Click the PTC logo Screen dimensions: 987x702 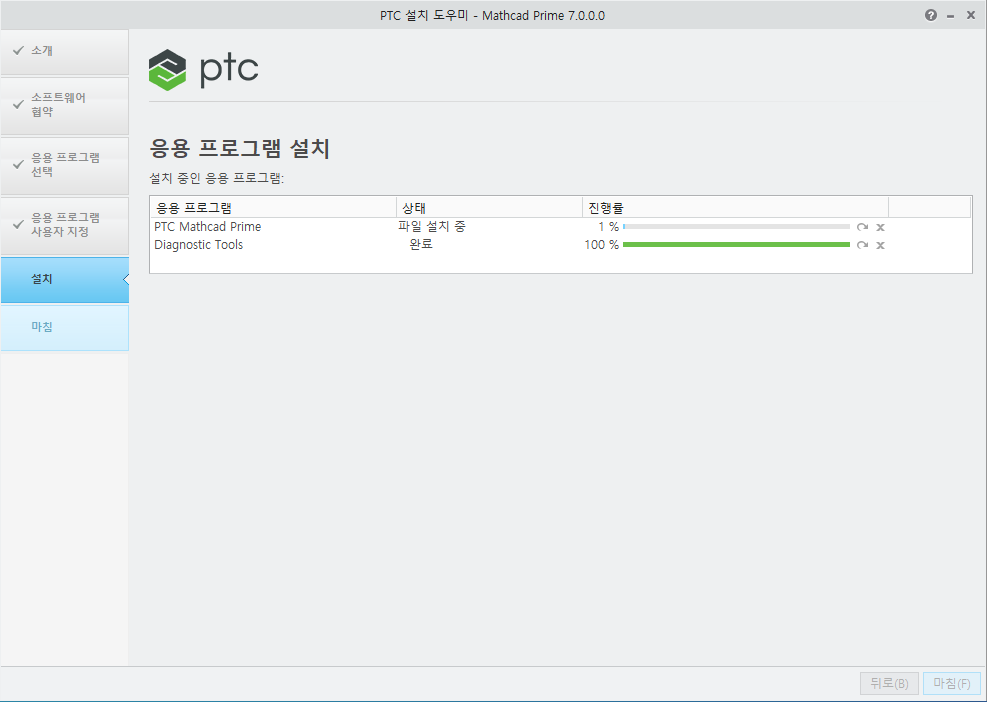click(203, 69)
